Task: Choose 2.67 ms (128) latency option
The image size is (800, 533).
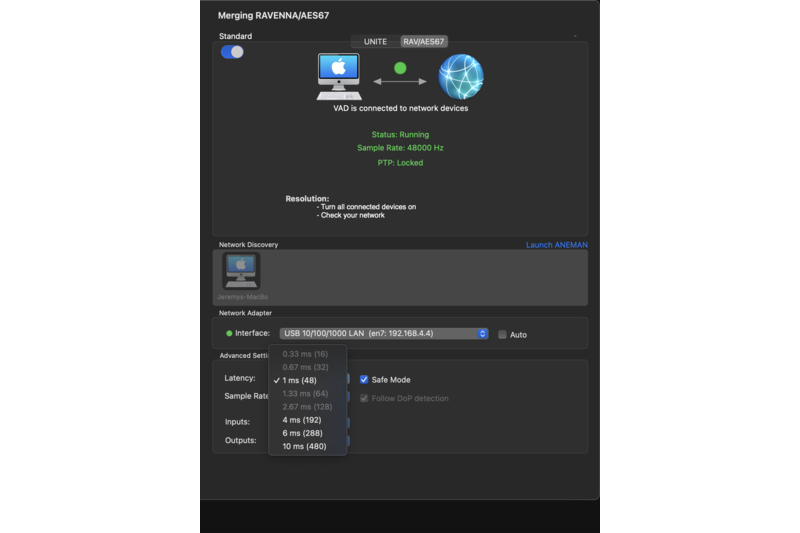Action: 308,407
